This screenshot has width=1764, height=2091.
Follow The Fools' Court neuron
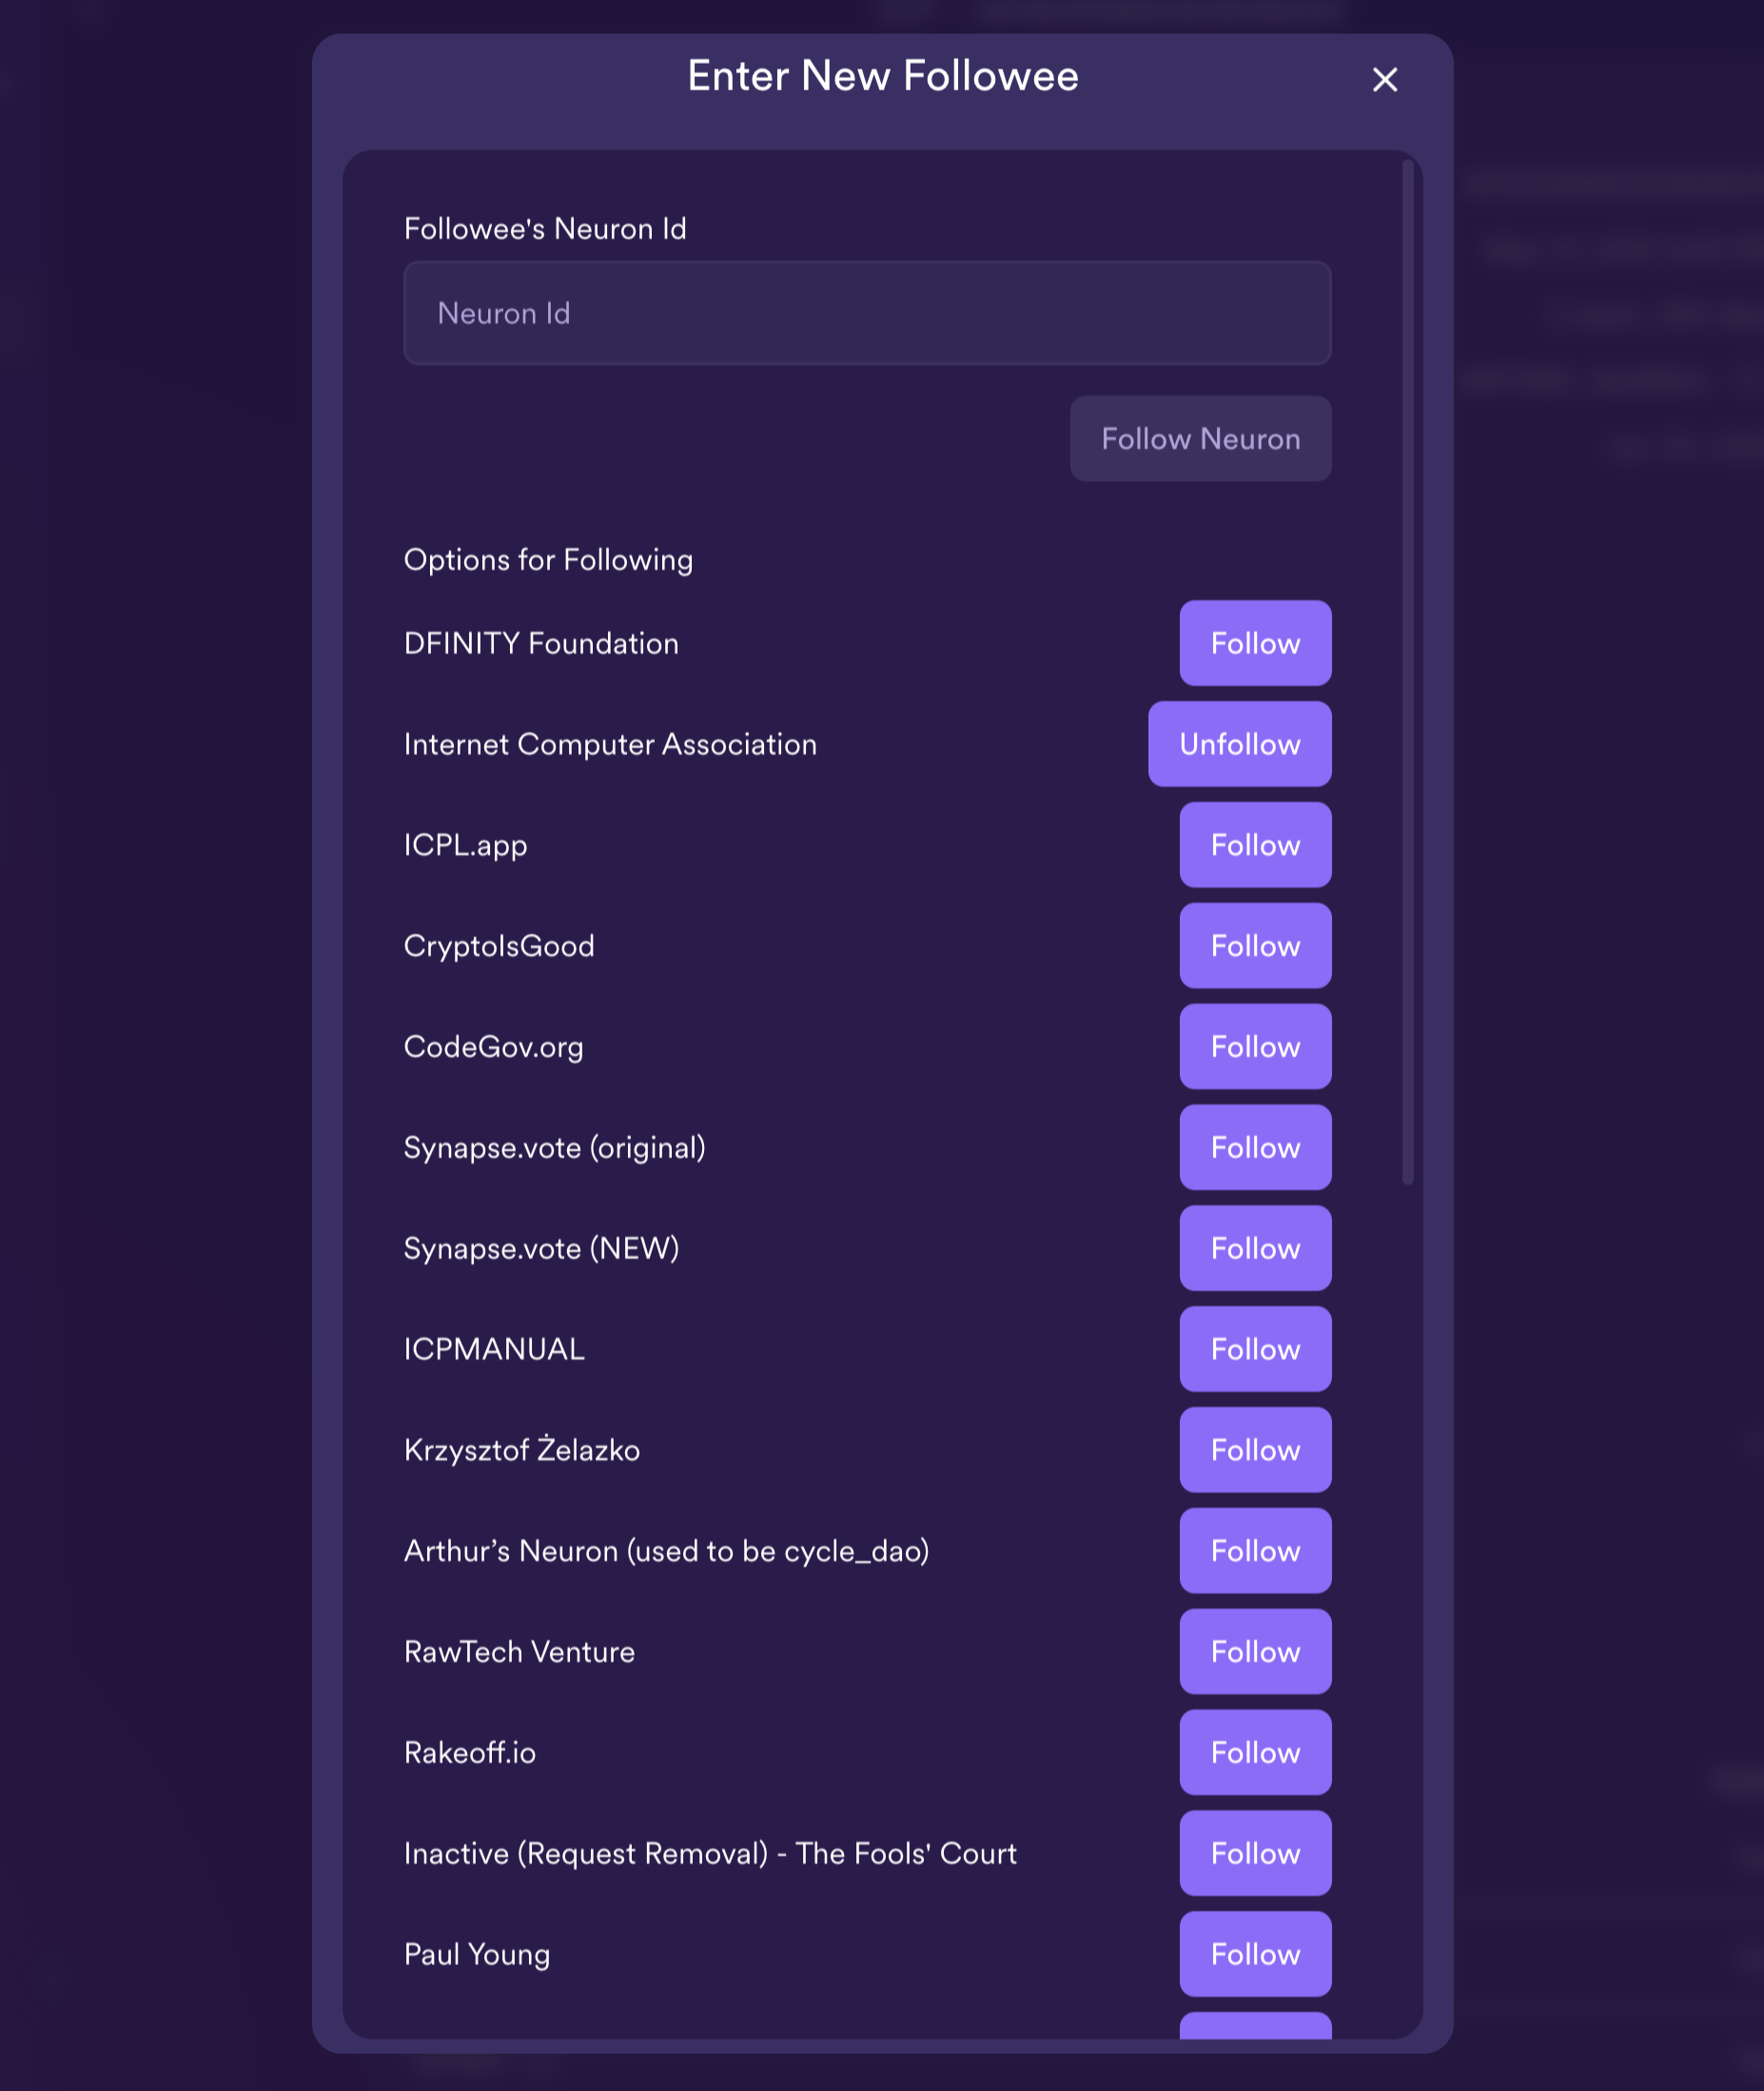point(1255,1854)
